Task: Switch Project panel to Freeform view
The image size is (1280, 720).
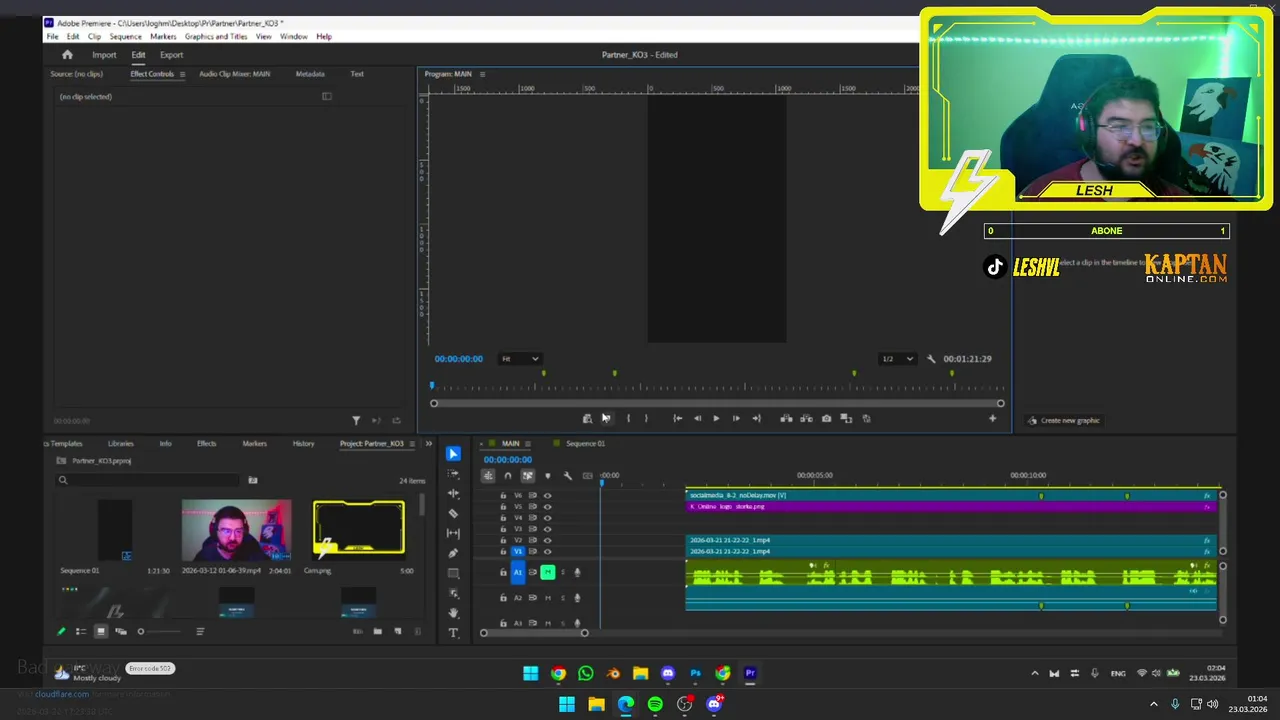Action: [x=121, y=632]
